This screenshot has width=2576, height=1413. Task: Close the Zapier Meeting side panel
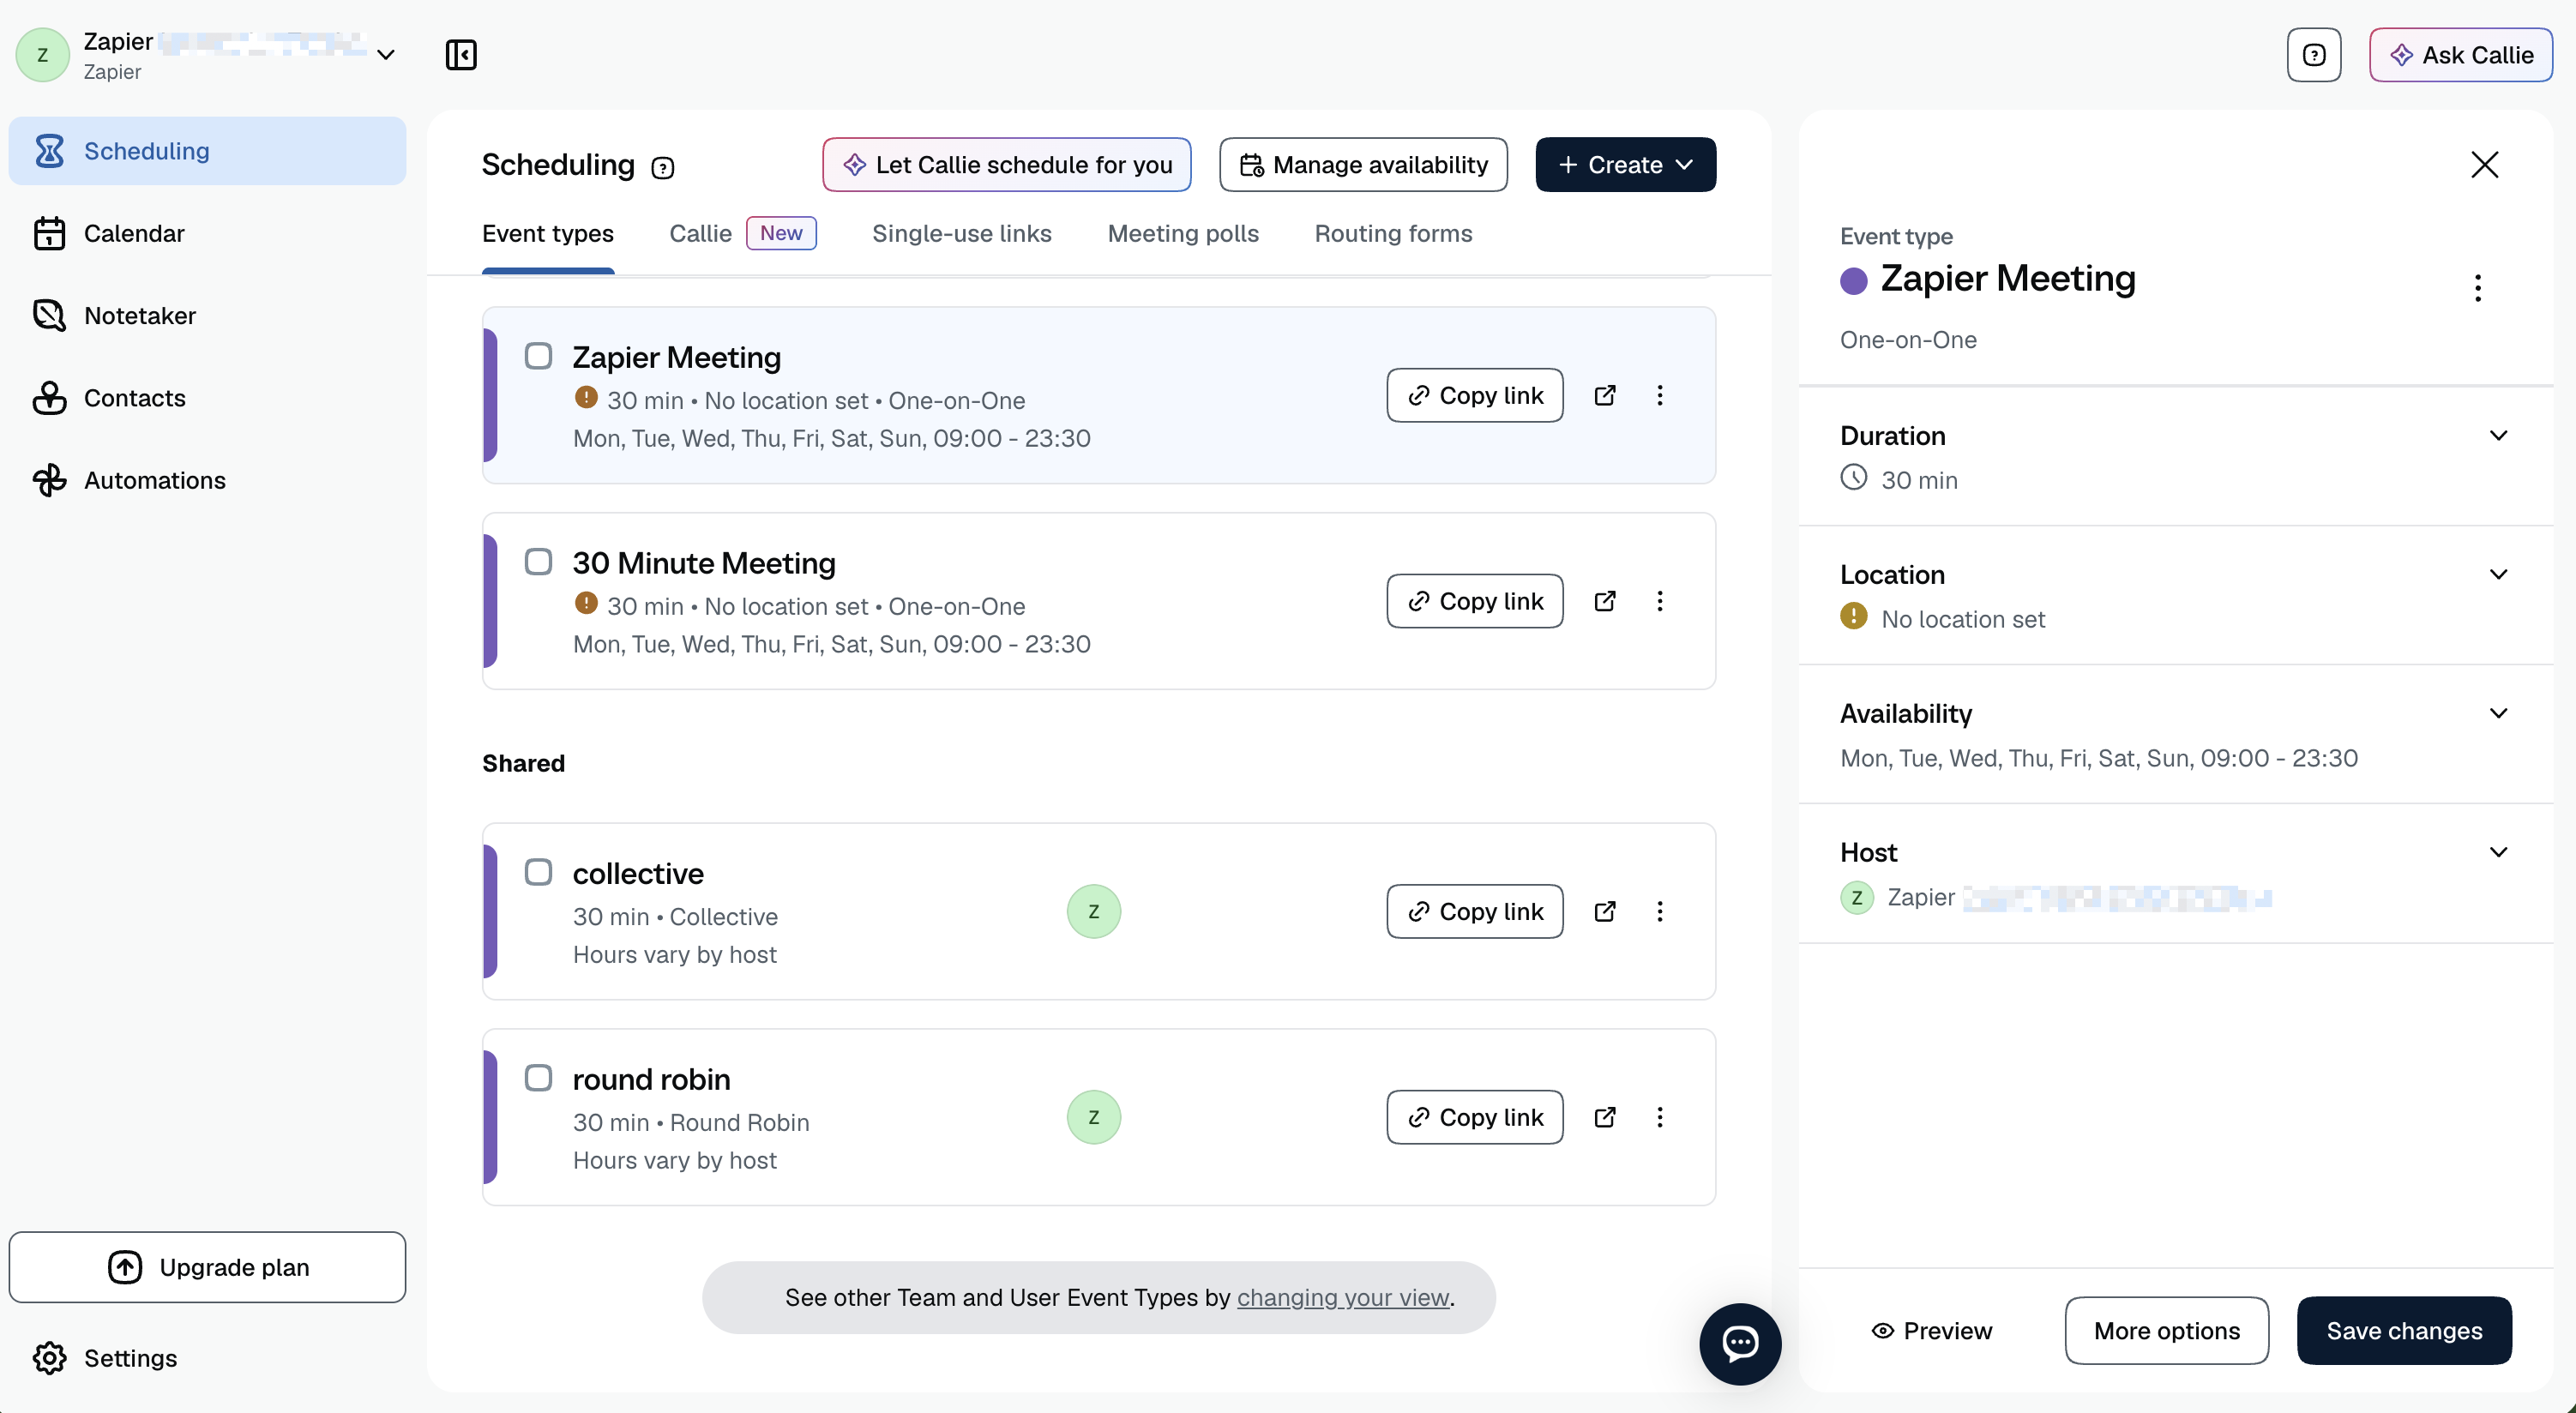pyautogui.click(x=2484, y=165)
